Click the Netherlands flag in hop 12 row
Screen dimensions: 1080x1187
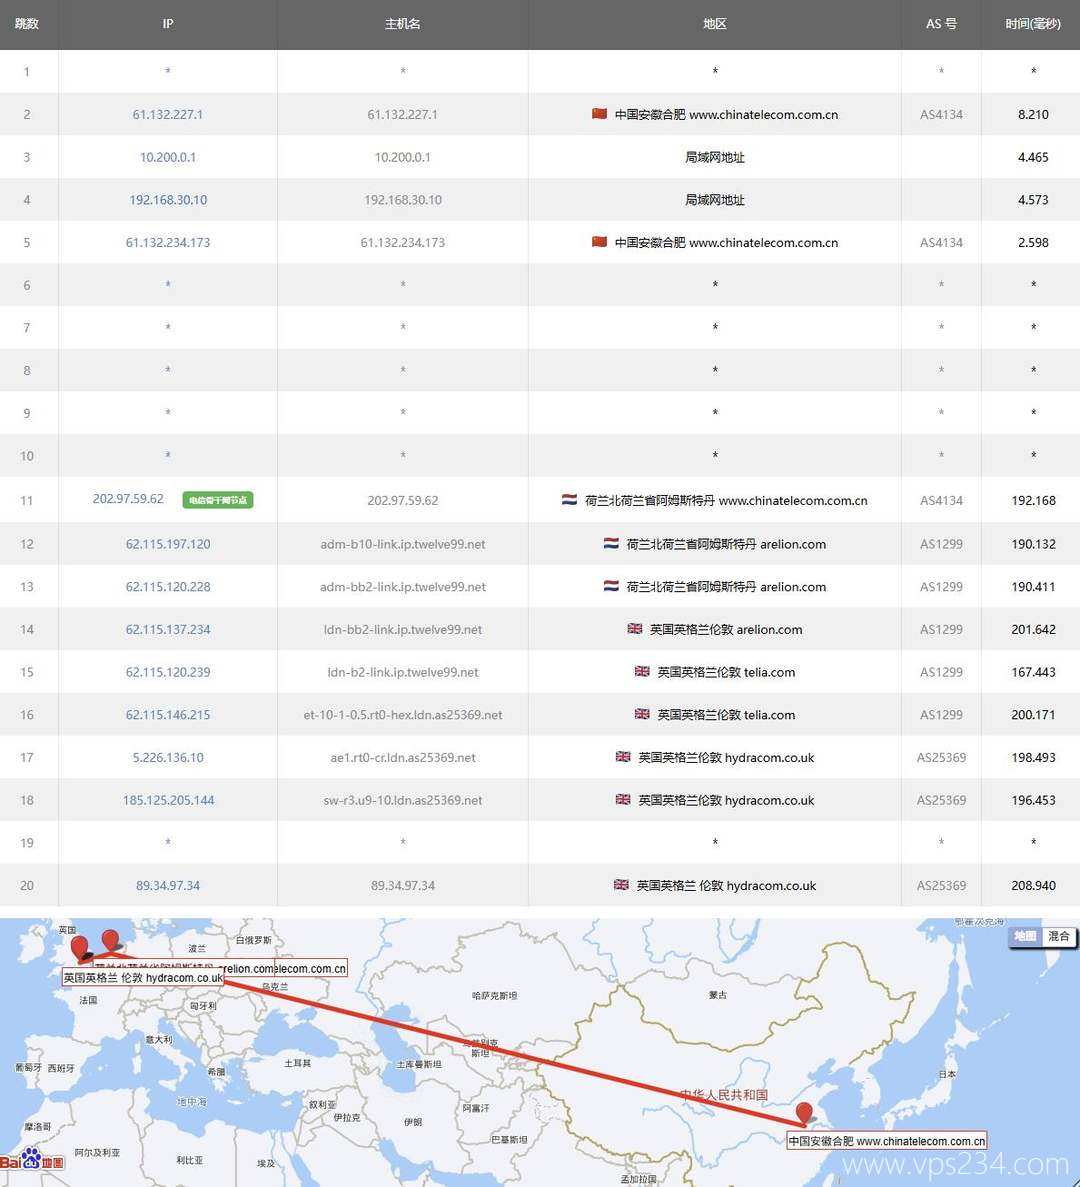tap(611, 544)
